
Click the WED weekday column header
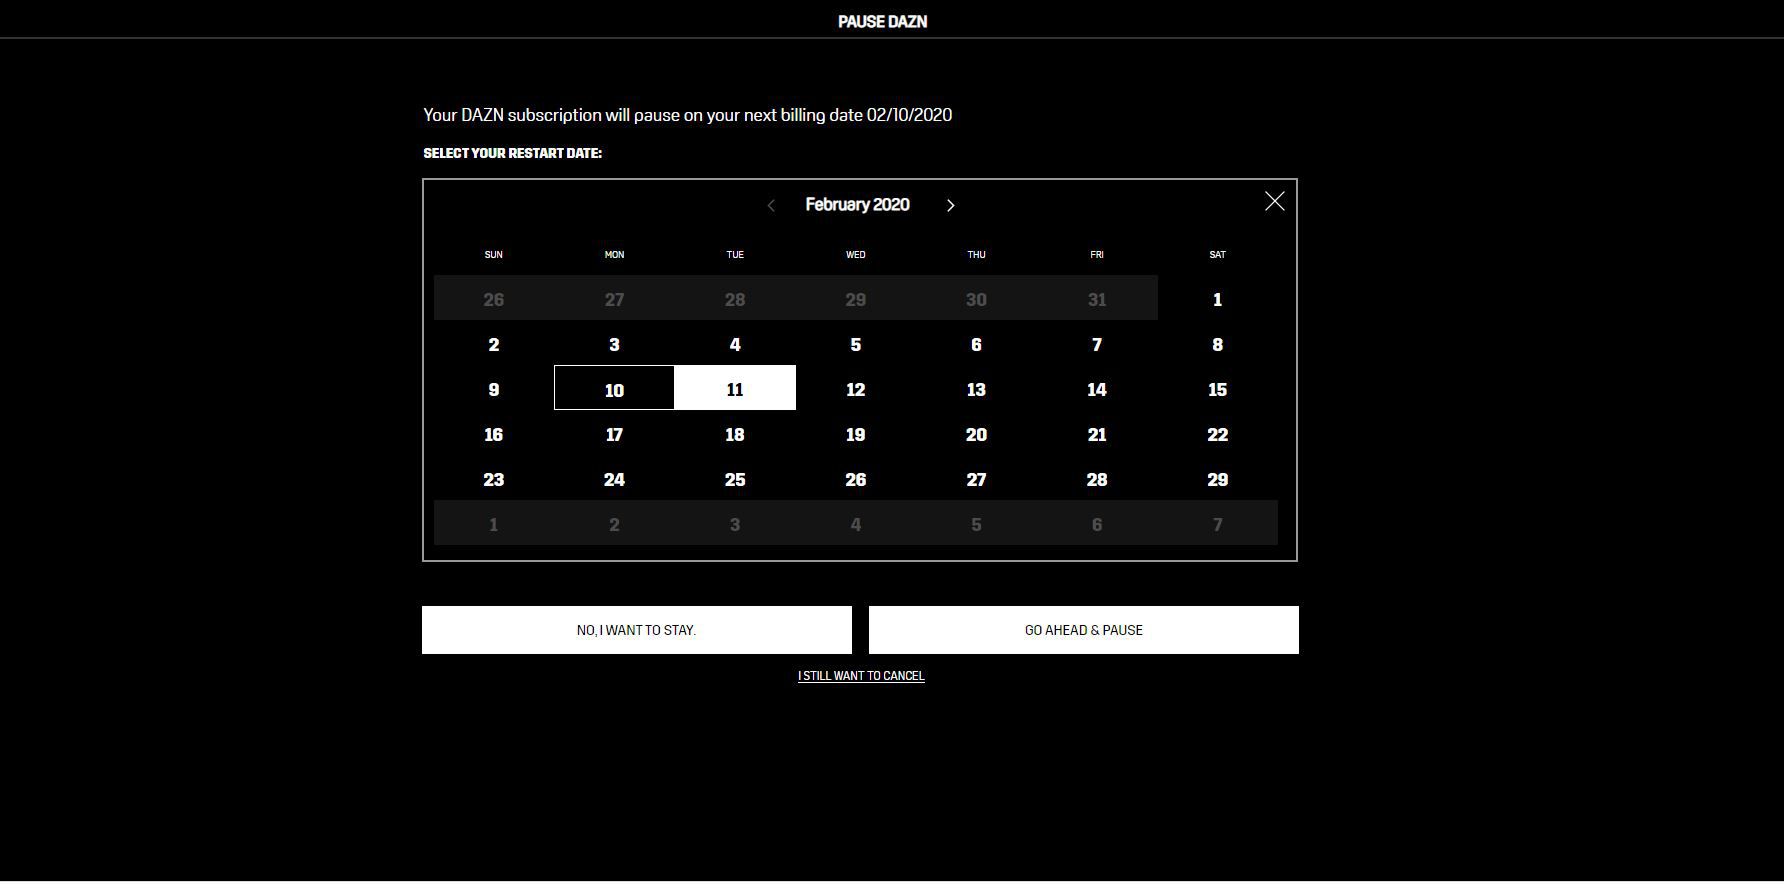click(856, 255)
